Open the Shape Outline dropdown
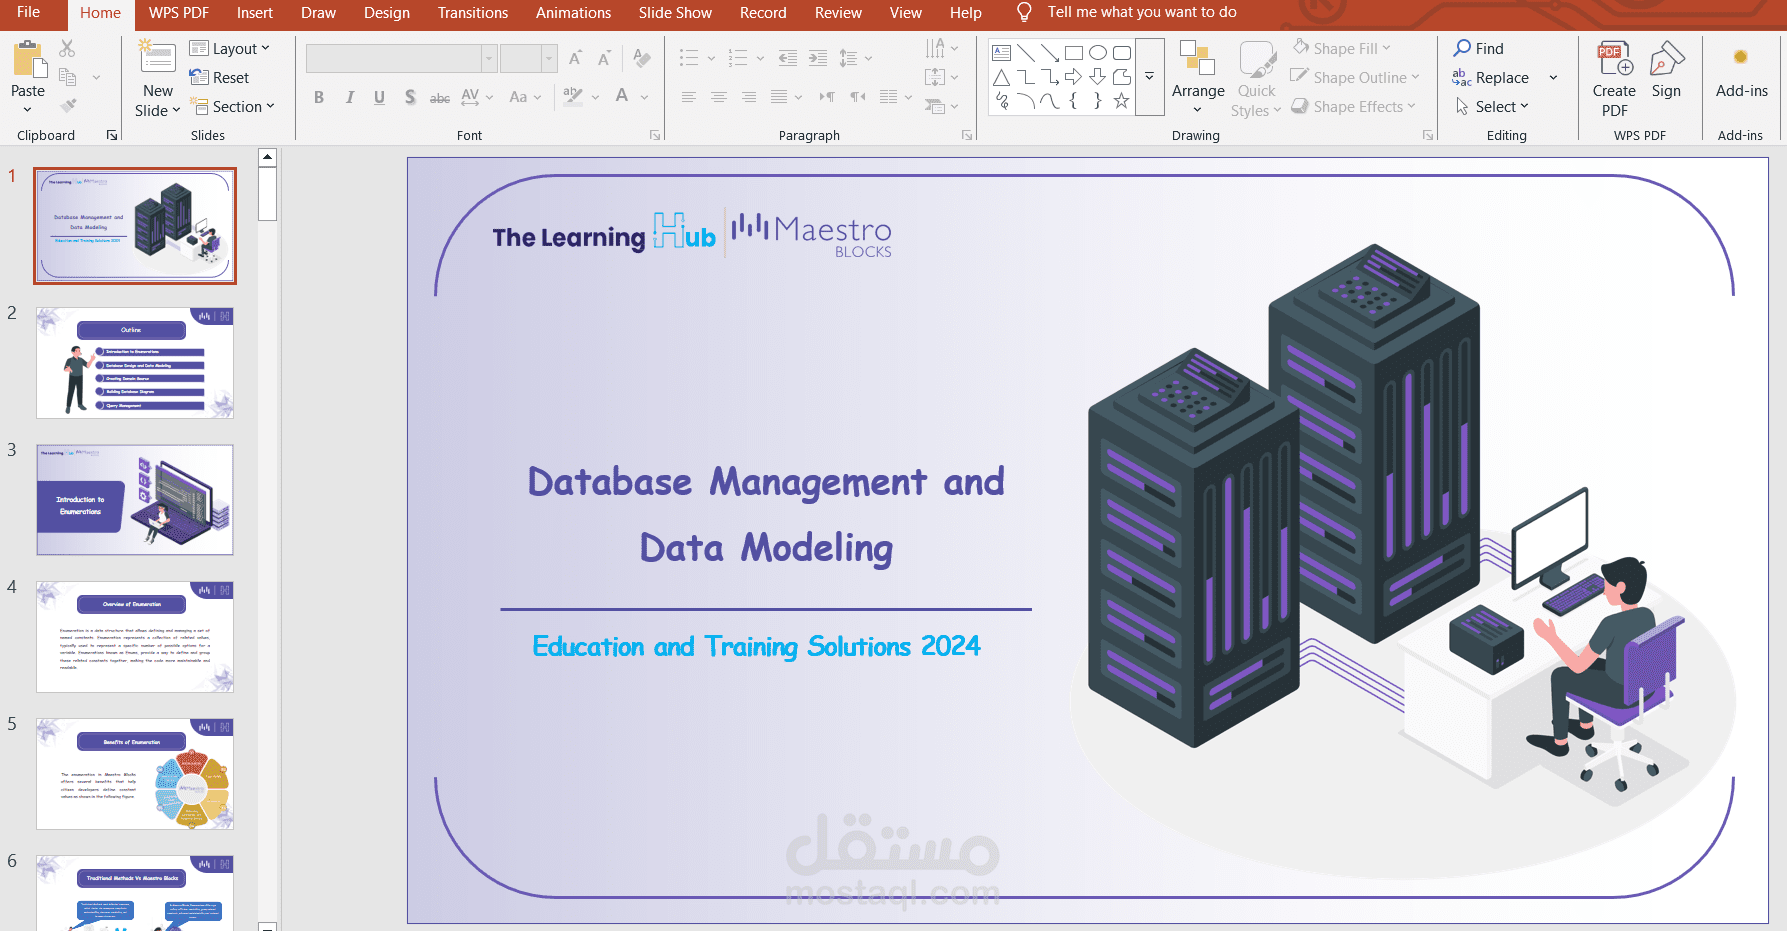The image size is (1787, 931). (1355, 77)
